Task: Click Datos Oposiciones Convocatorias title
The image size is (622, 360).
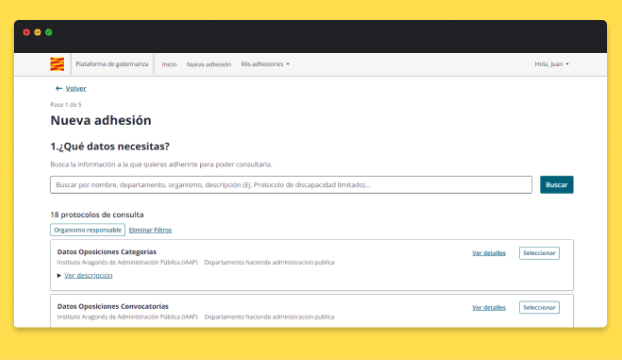Action: click(113, 306)
